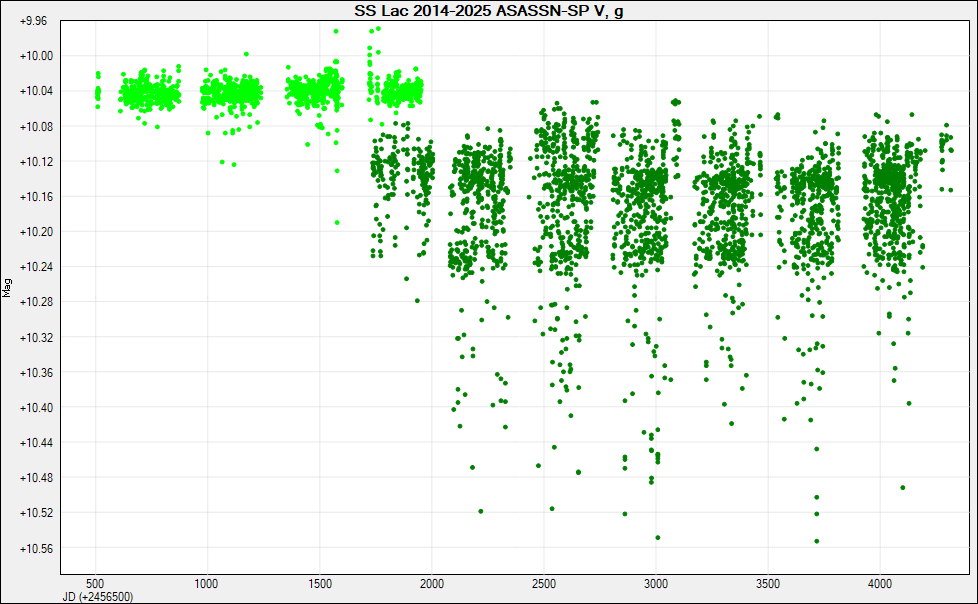
Task: Select the +10.32 magnitude tick label
Action: point(37,338)
